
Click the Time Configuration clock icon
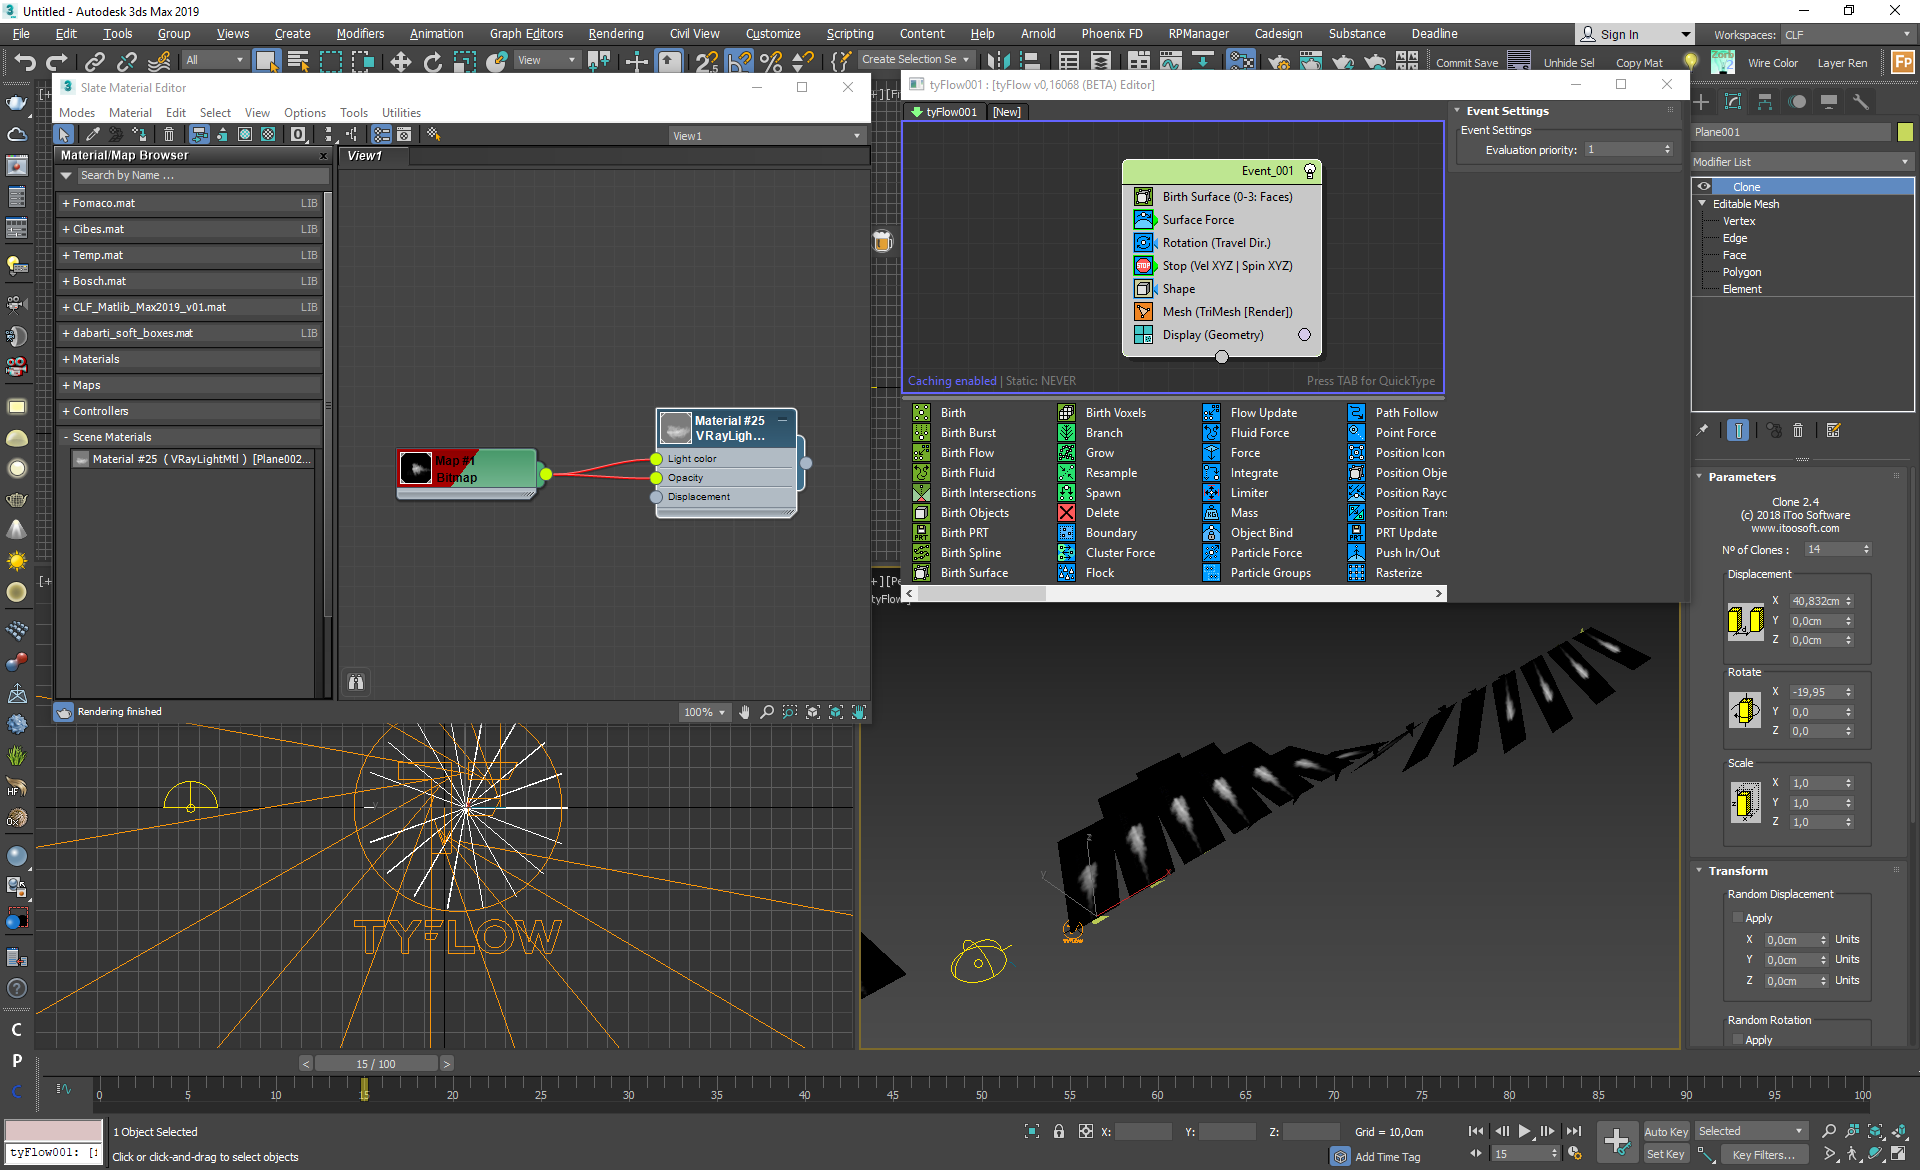[1576, 1153]
